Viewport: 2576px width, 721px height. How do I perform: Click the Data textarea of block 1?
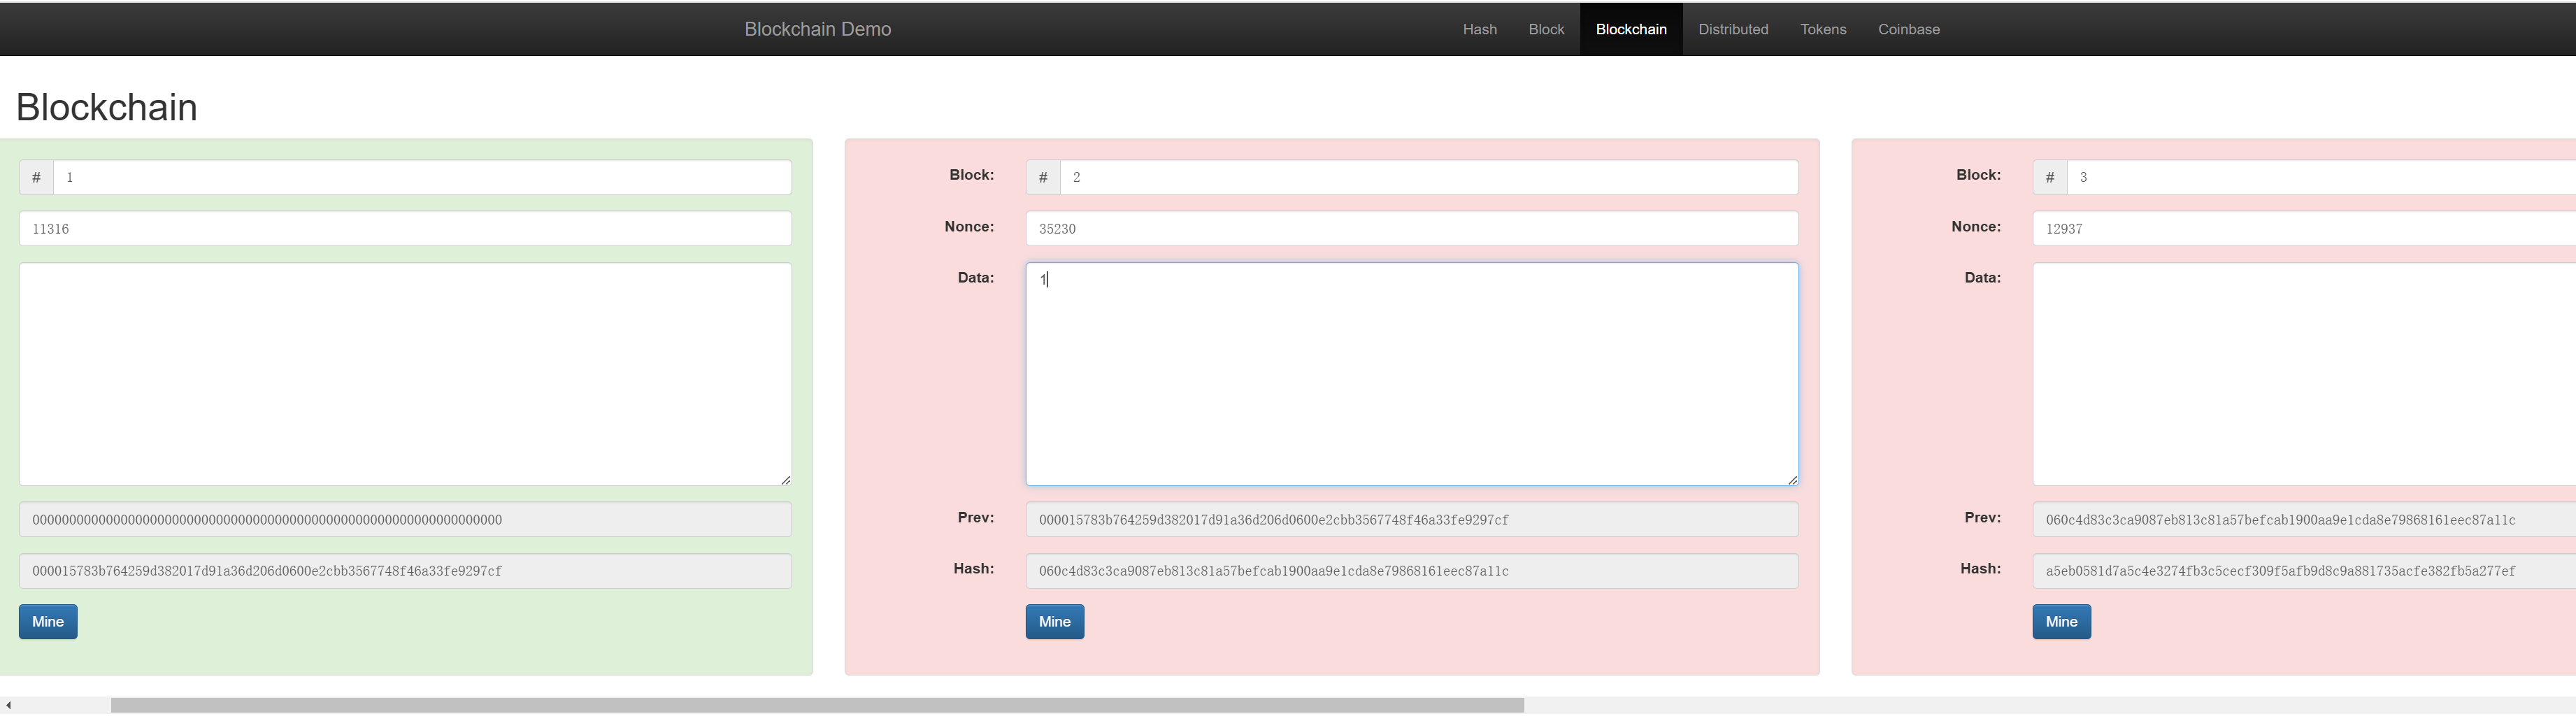(x=405, y=374)
